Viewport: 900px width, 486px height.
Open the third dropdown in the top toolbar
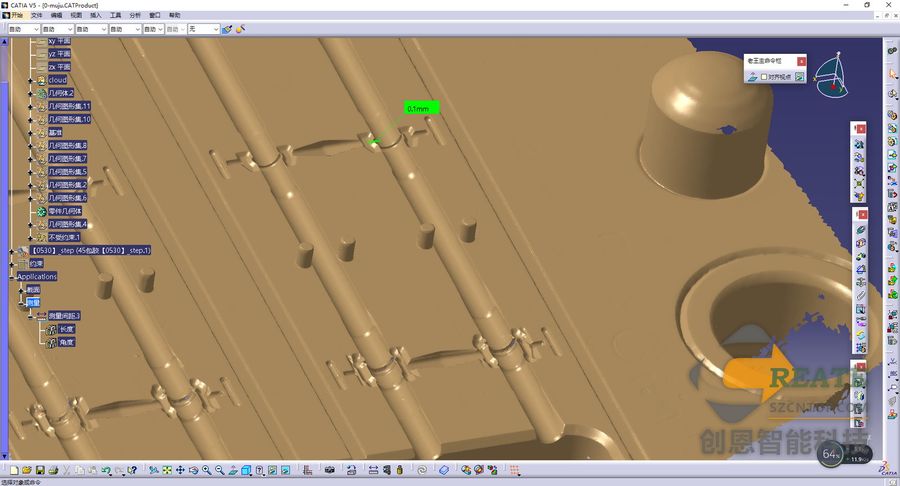coord(92,29)
